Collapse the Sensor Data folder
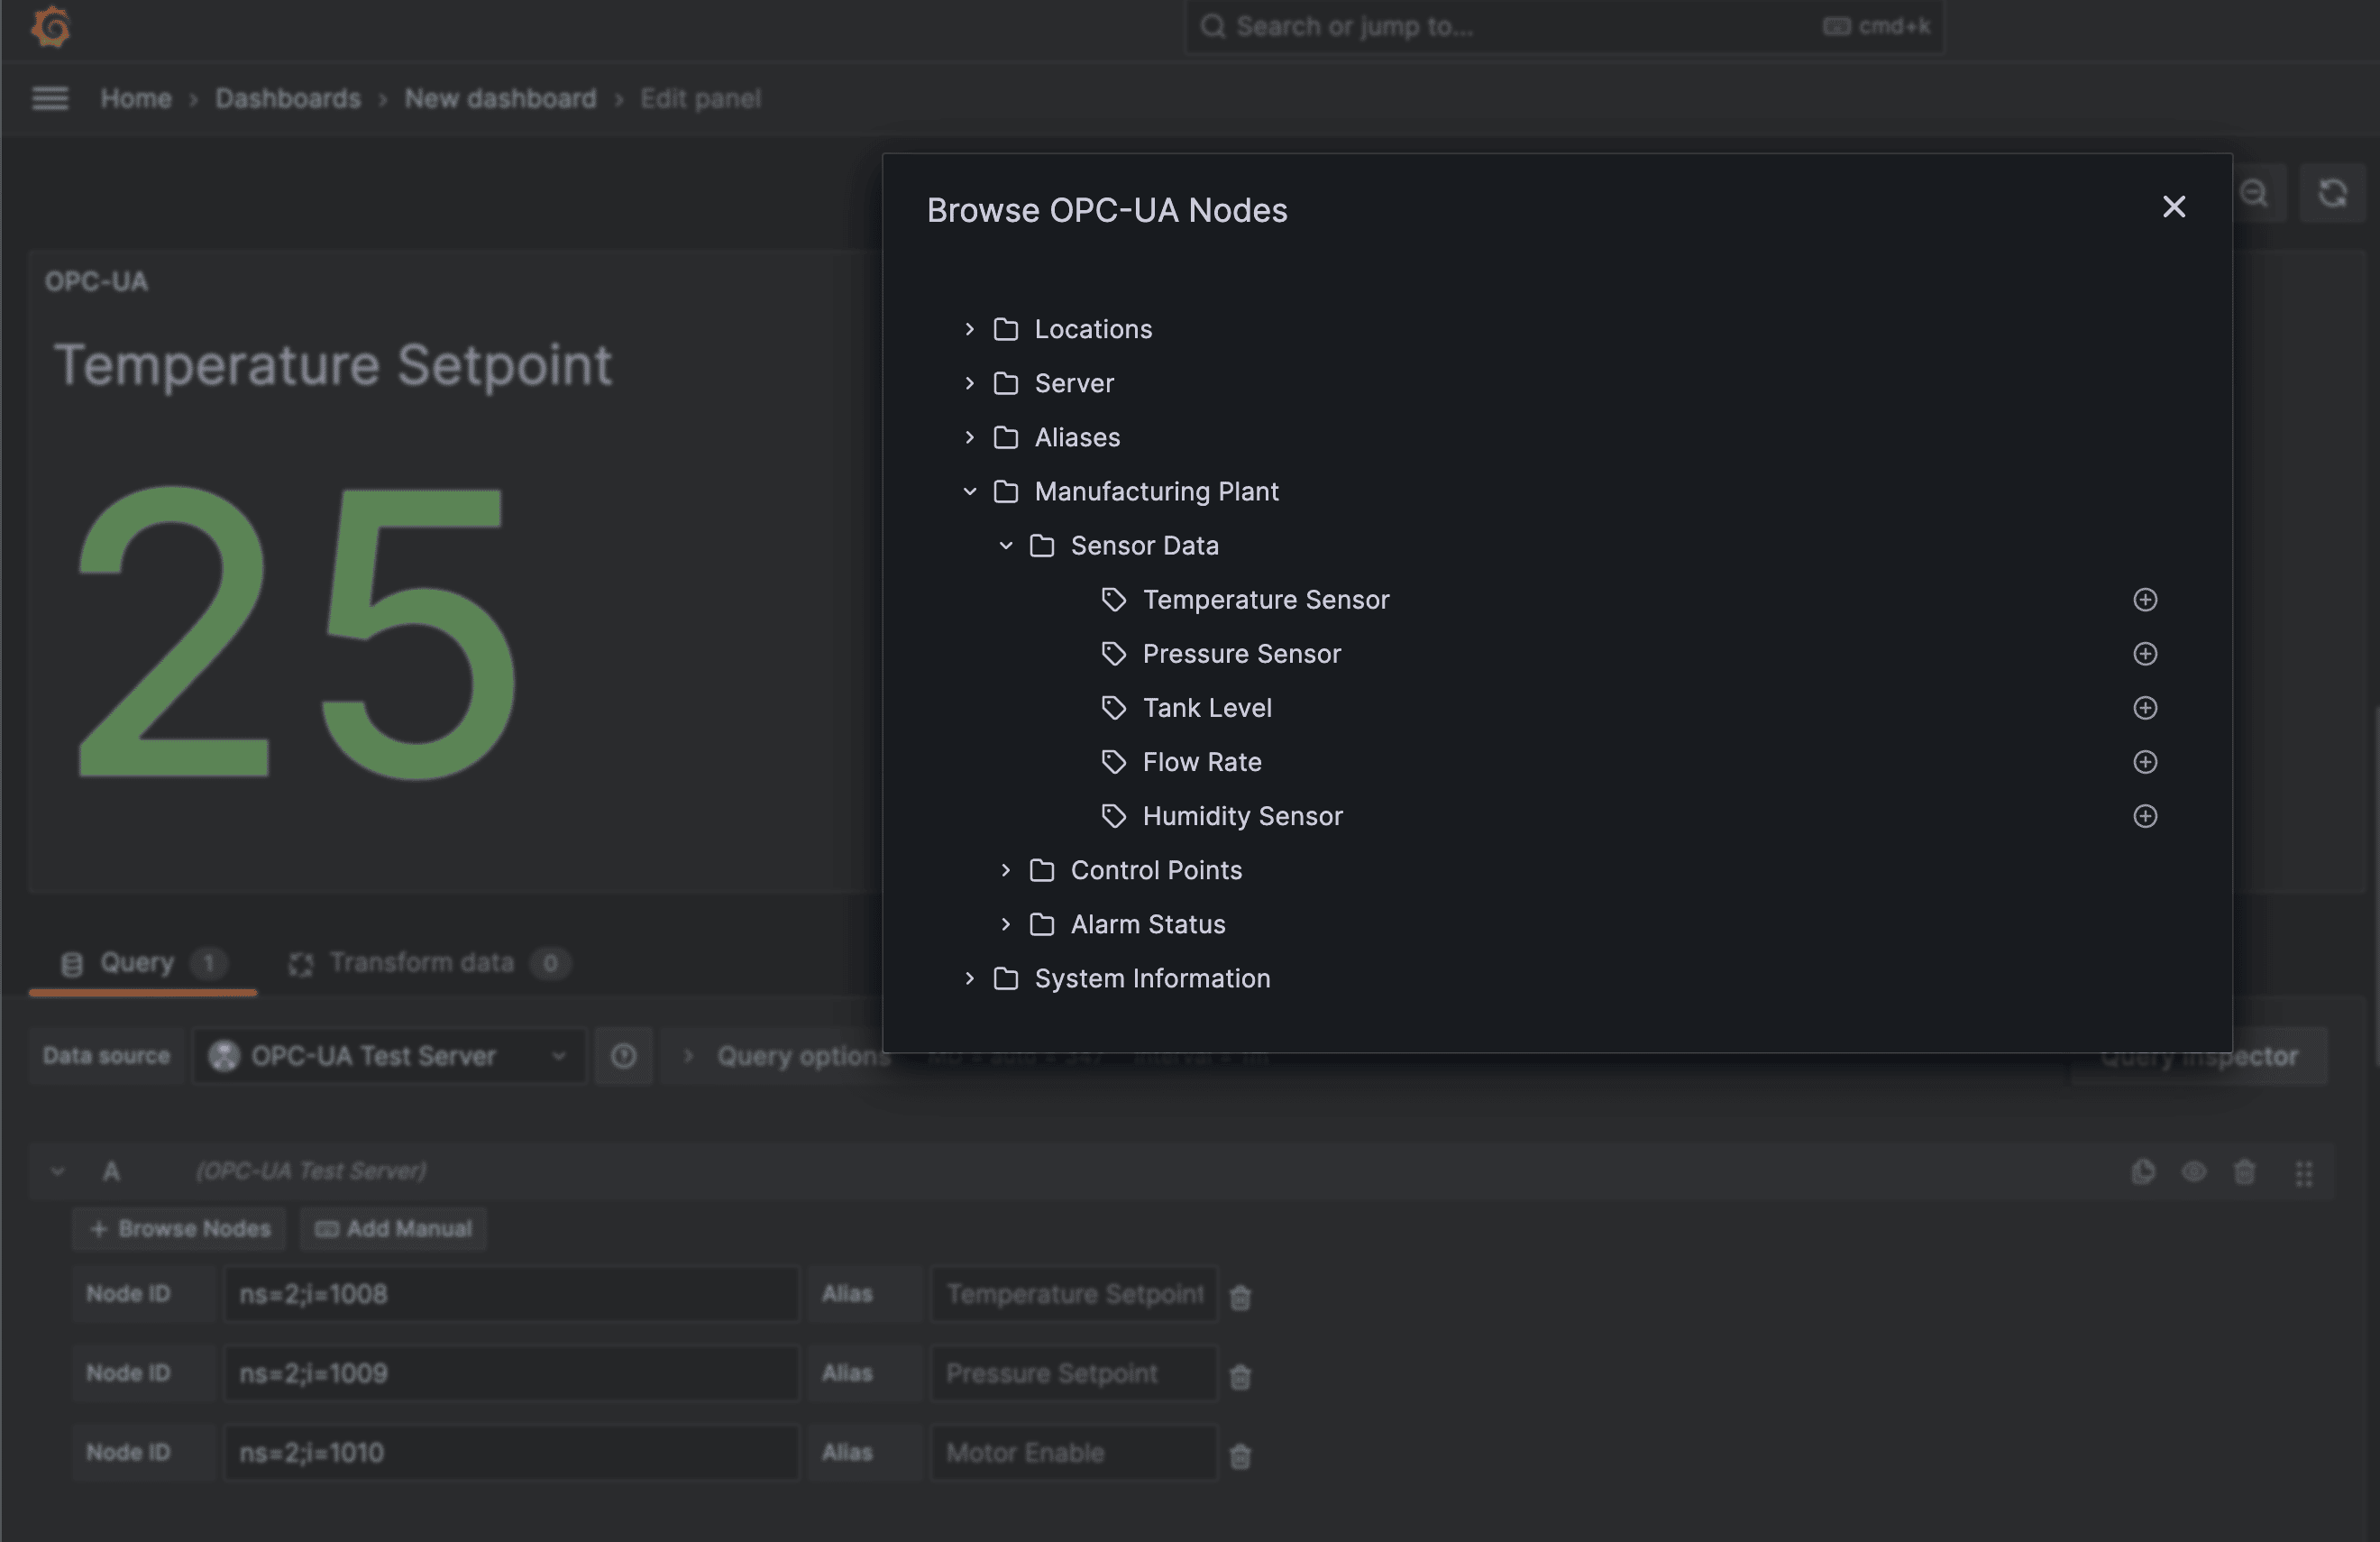The width and height of the screenshot is (2380, 1542). click(1005, 545)
